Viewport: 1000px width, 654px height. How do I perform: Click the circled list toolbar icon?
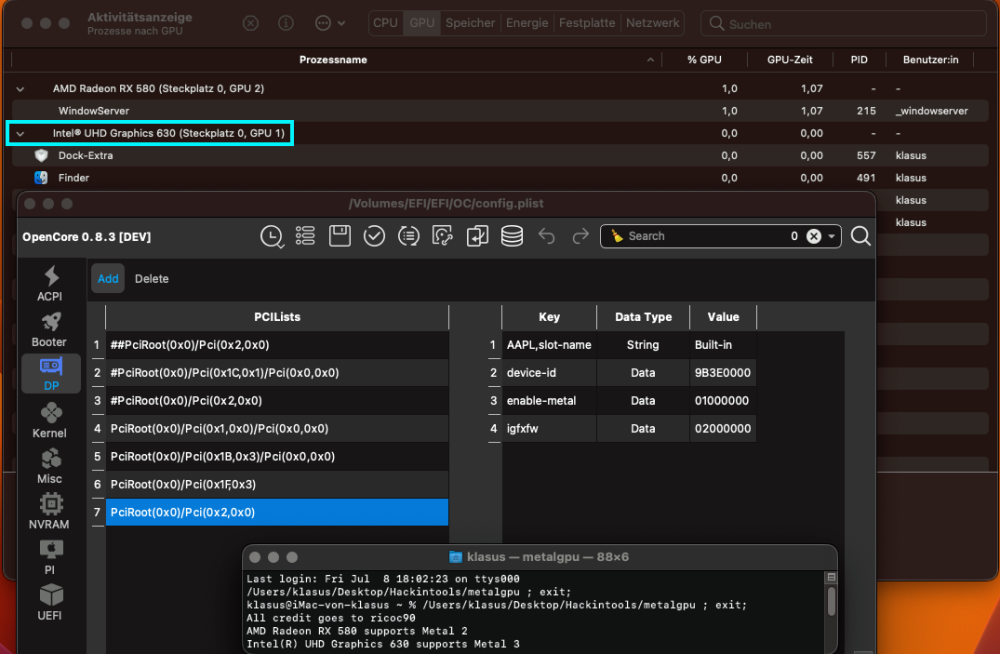pyautogui.click(x=409, y=236)
